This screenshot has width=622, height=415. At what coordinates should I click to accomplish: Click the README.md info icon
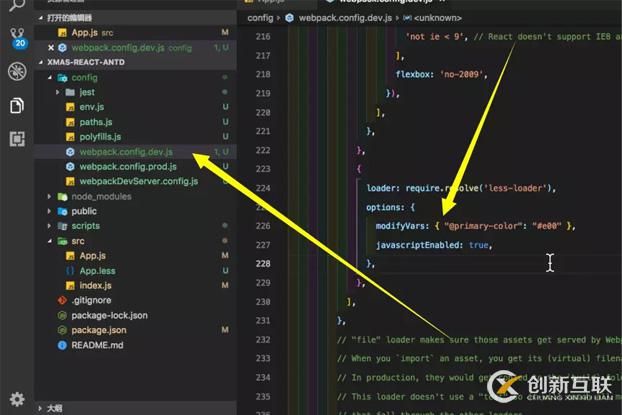62,345
